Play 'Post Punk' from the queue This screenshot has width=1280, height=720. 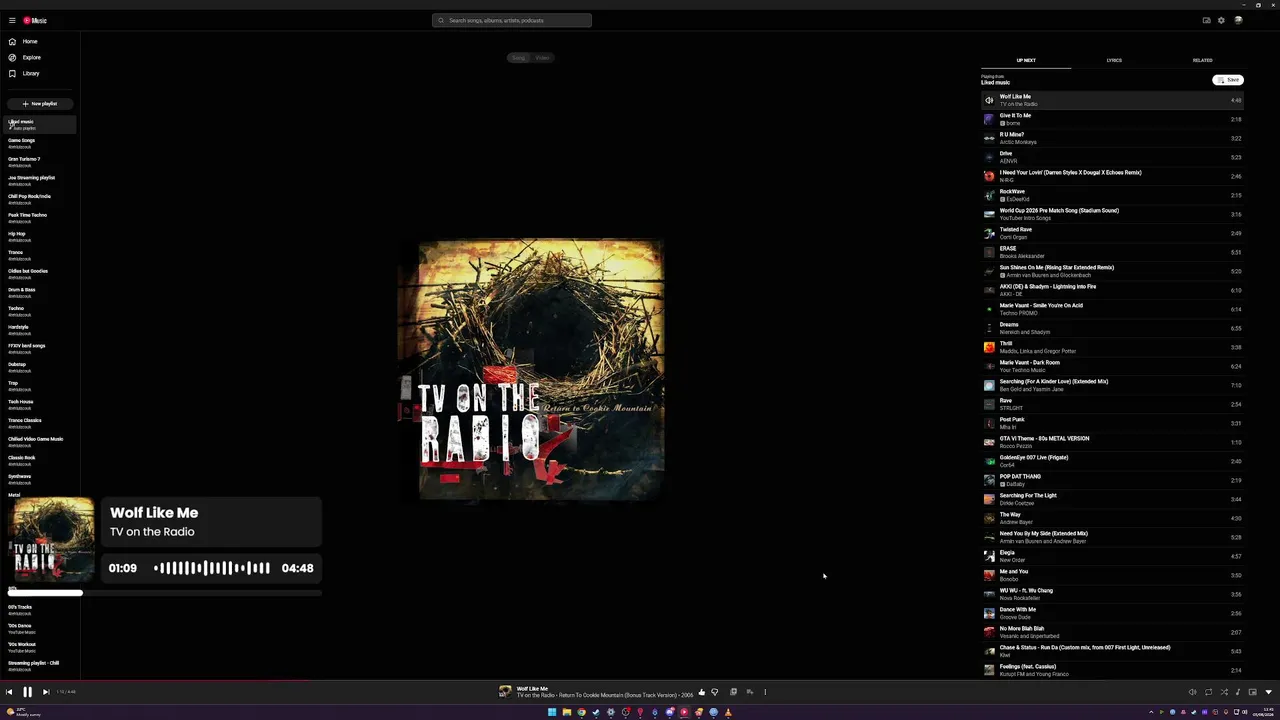pos(1113,423)
